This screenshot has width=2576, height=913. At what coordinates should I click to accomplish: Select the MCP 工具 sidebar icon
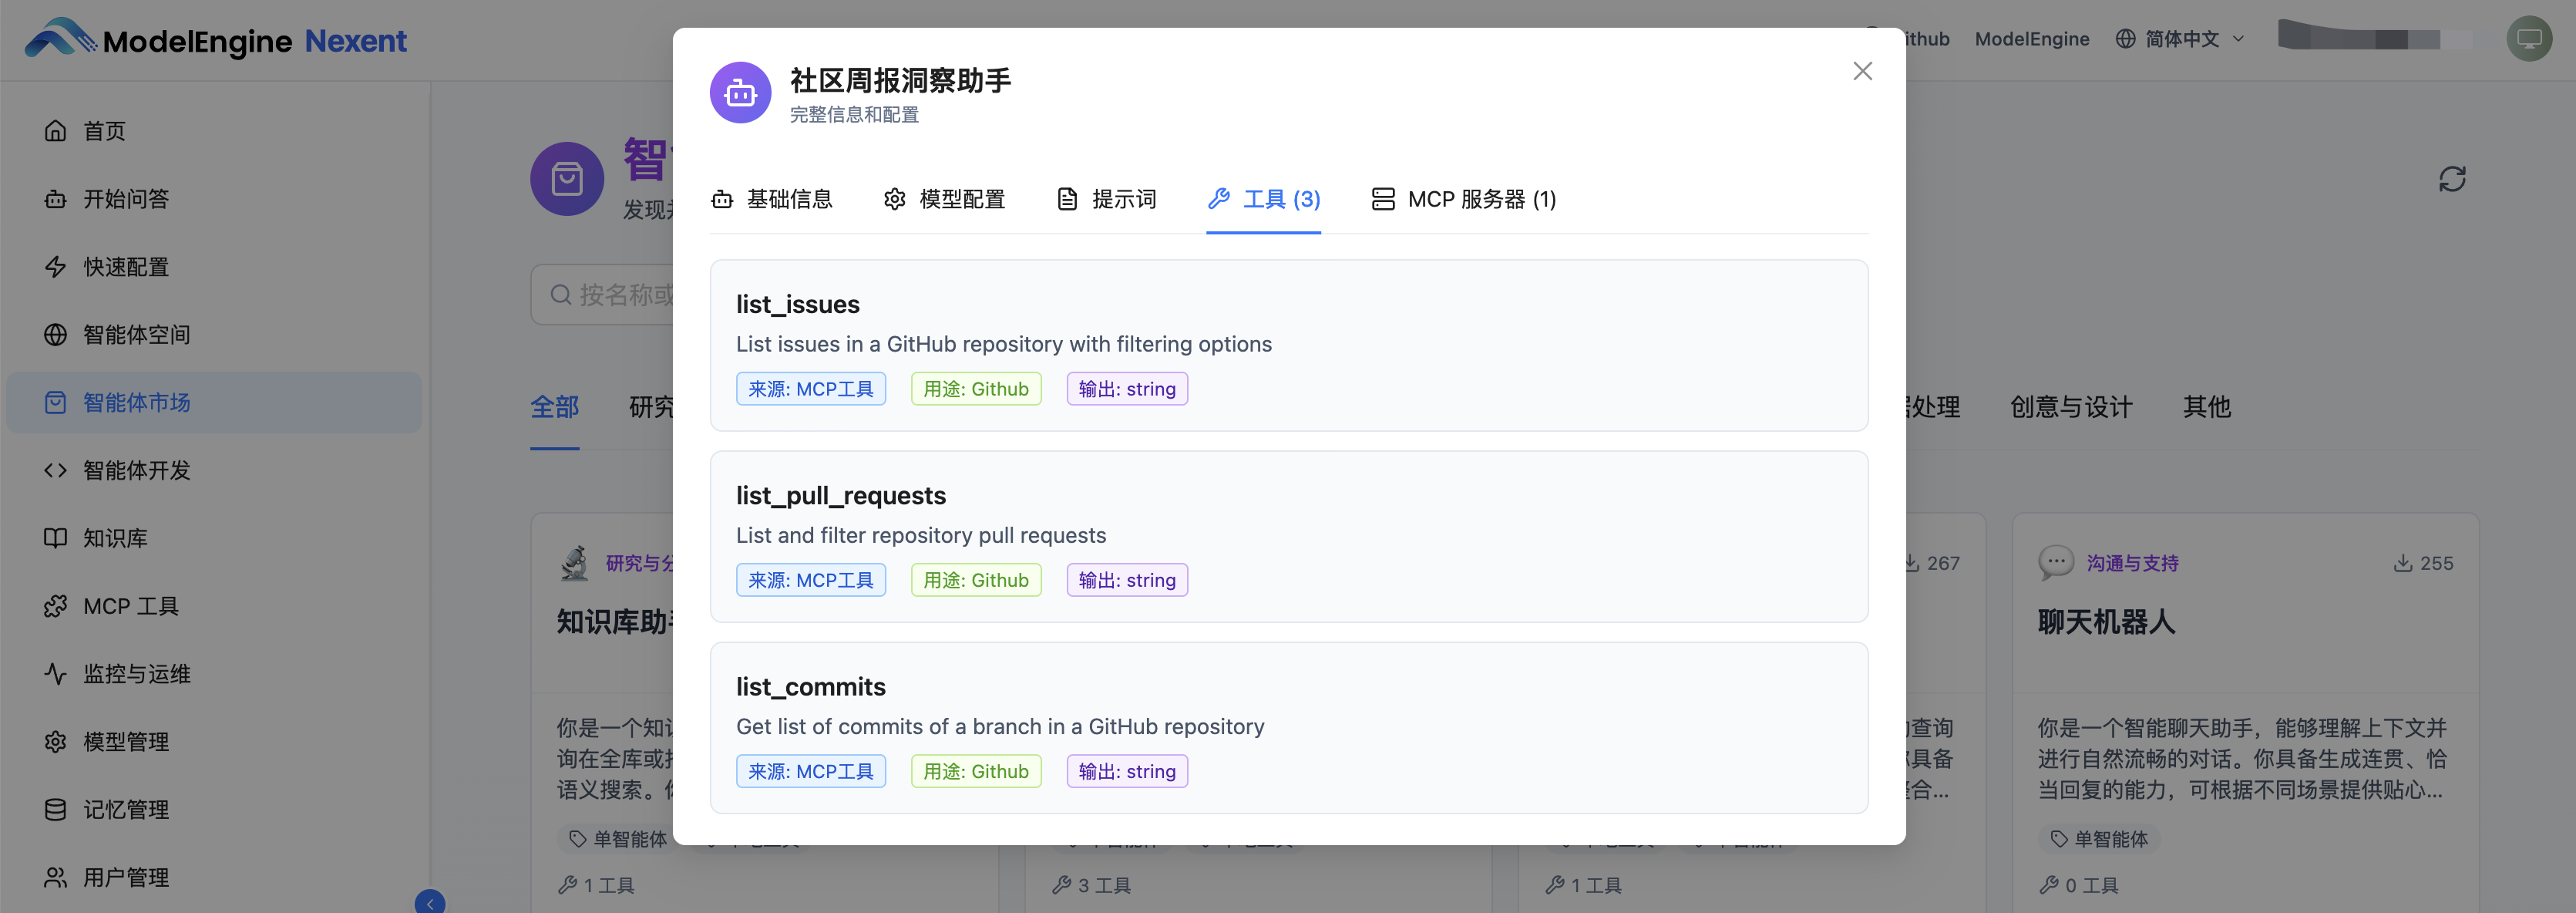click(x=56, y=606)
